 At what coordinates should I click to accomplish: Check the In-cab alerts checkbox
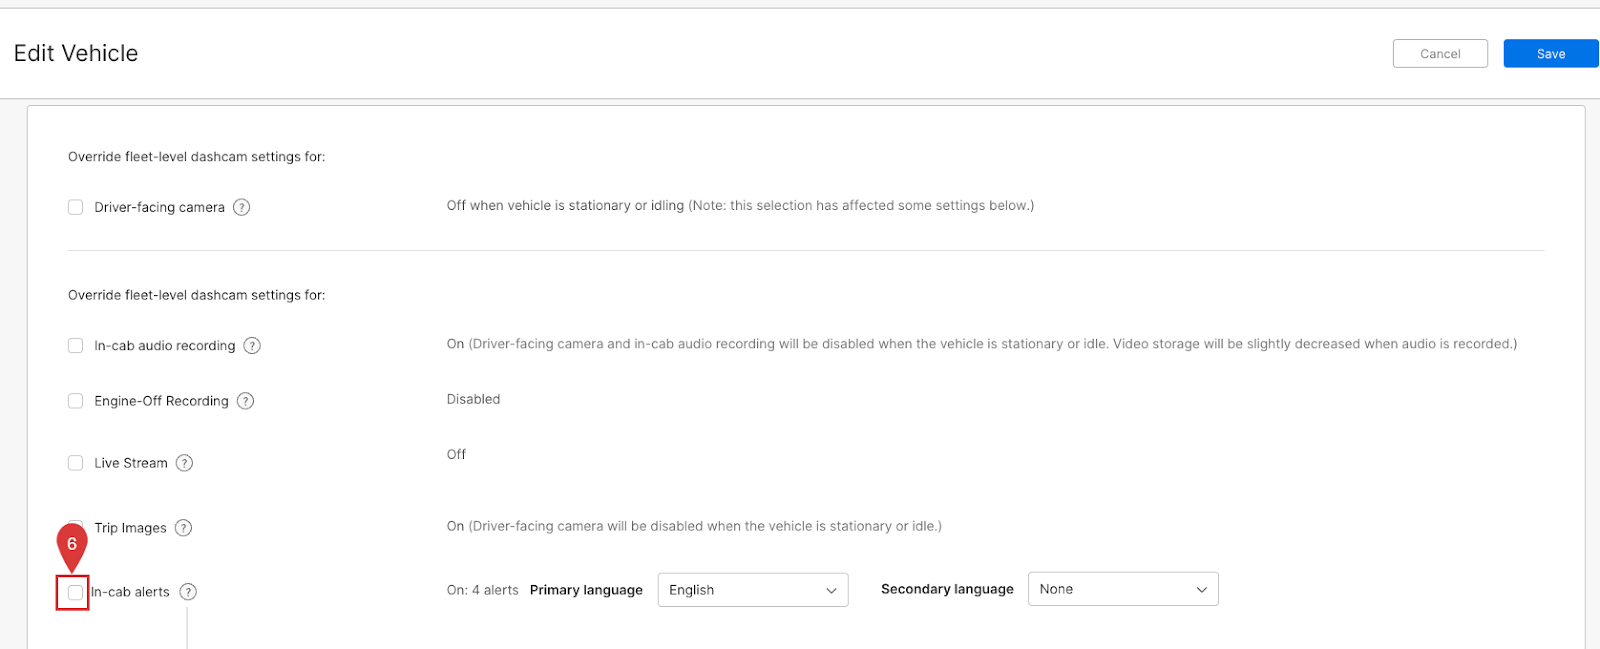click(x=75, y=592)
